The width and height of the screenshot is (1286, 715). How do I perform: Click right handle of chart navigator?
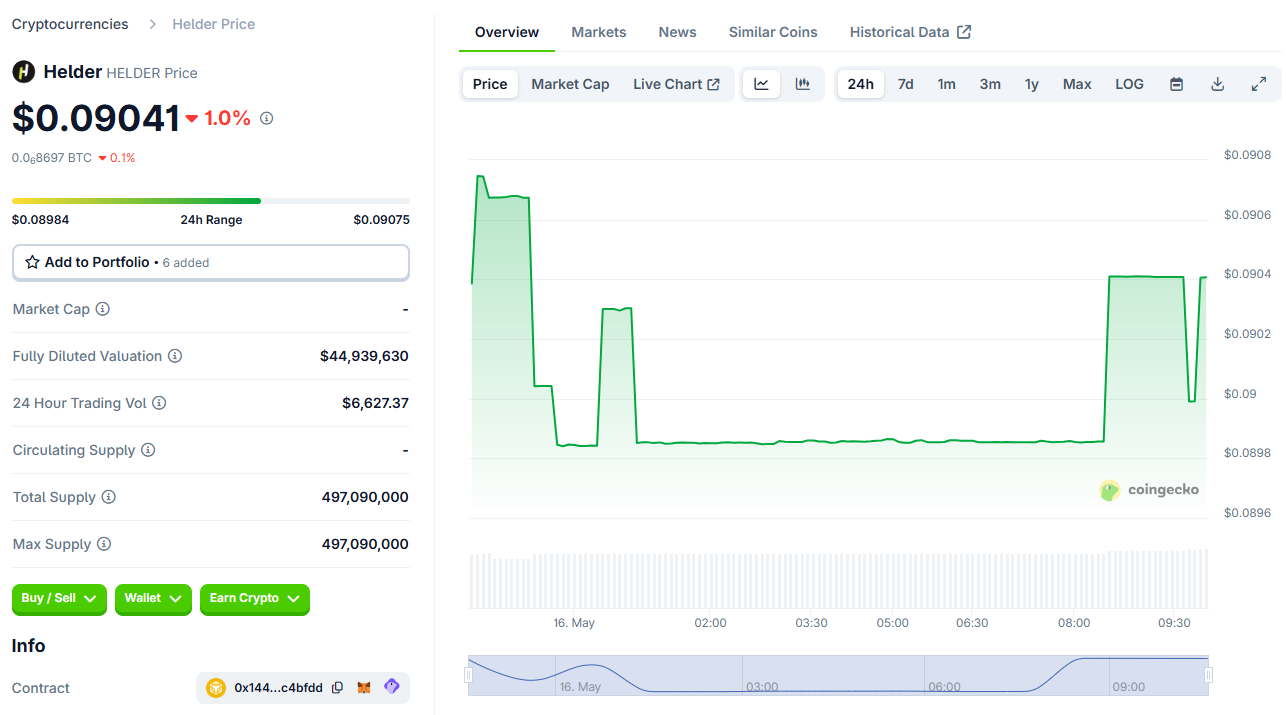[1209, 675]
